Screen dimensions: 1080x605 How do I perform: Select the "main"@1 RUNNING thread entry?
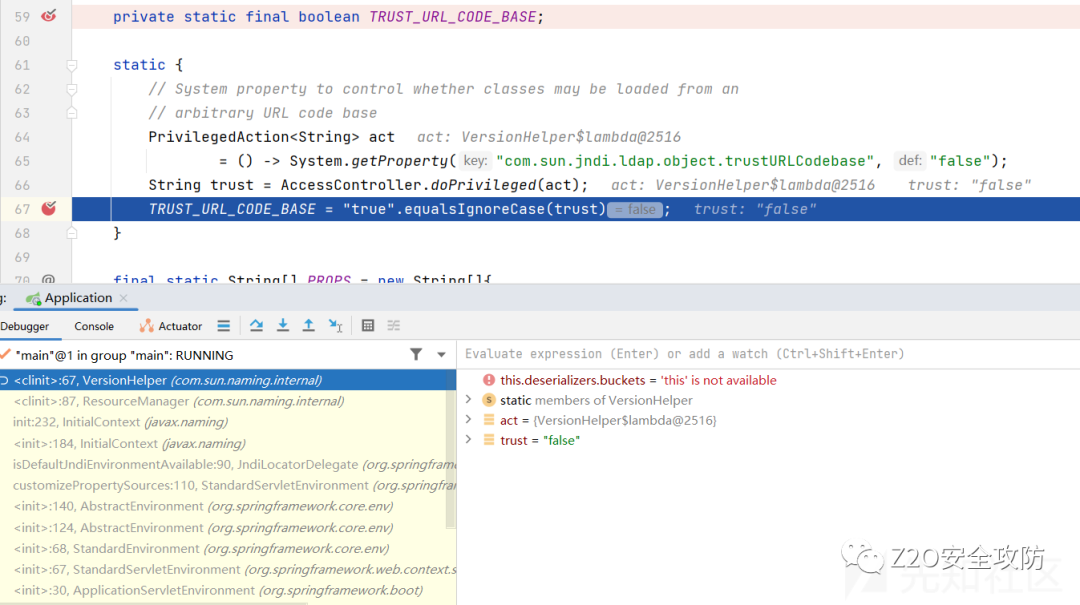click(124, 356)
